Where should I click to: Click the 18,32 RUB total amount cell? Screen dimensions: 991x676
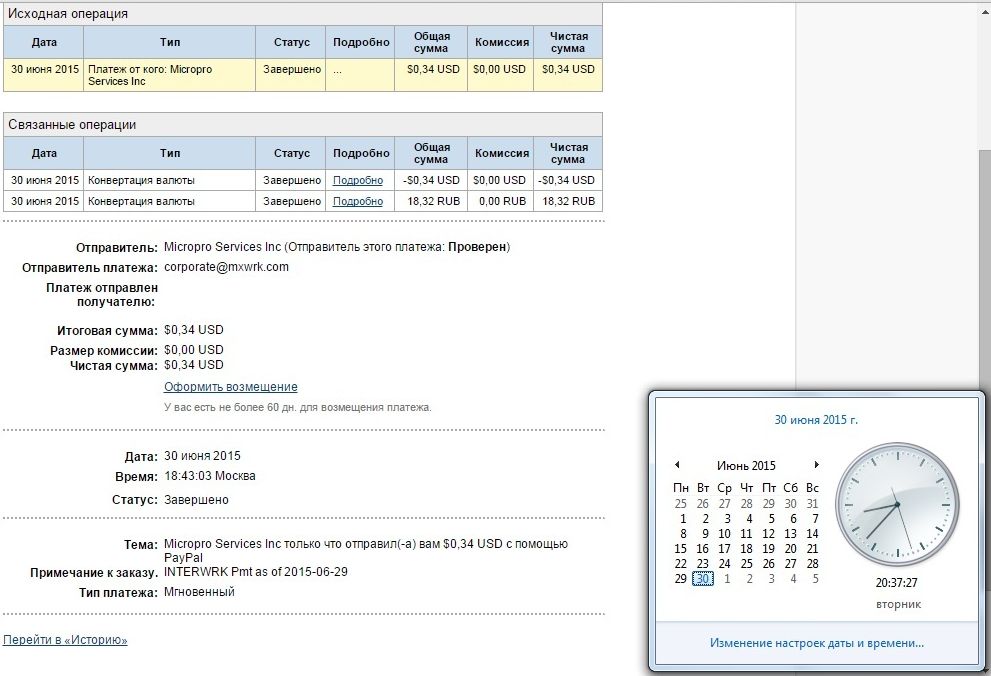coord(431,201)
